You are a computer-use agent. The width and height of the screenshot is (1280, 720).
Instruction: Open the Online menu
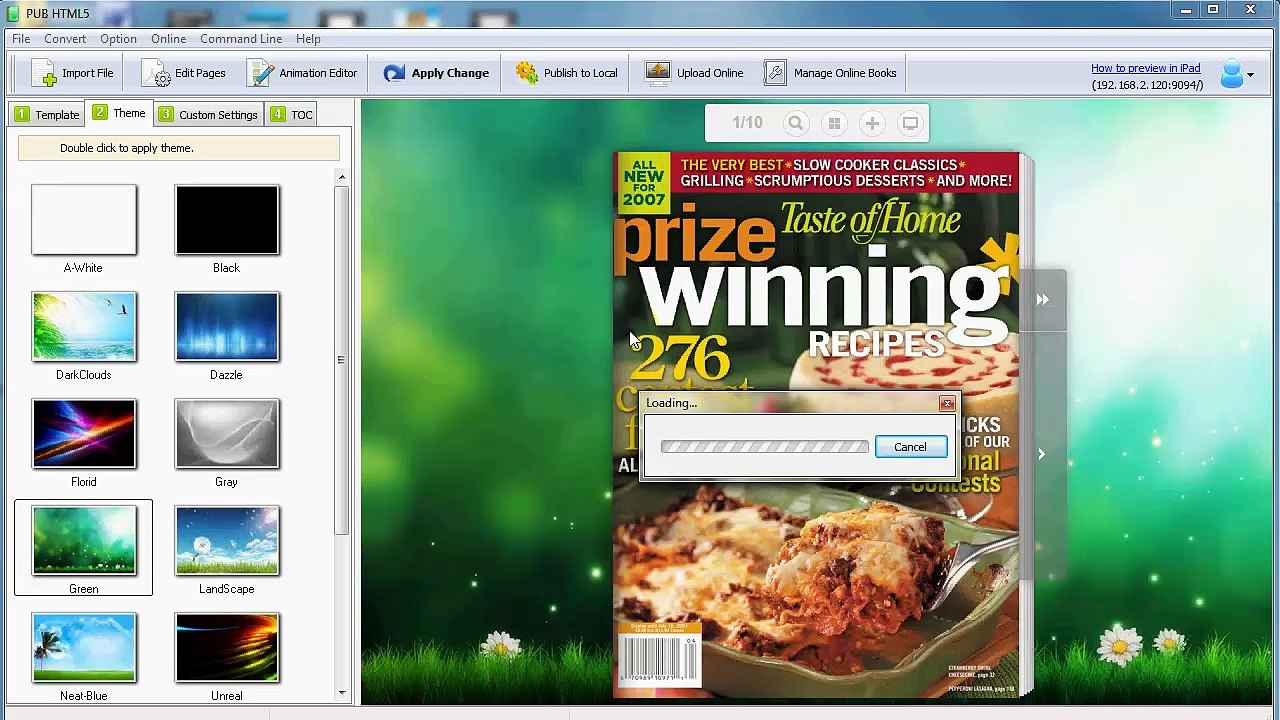tap(169, 39)
